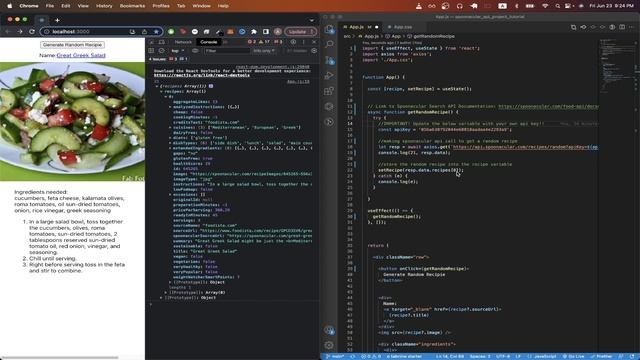This screenshot has height=360, width=640.
Task: Select the DevTools inspect element icon
Action: tap(151, 42)
